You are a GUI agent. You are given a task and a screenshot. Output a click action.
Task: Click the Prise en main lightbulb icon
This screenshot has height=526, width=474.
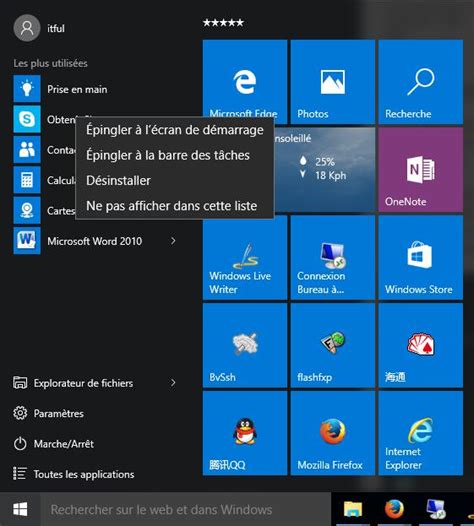pos(27,89)
